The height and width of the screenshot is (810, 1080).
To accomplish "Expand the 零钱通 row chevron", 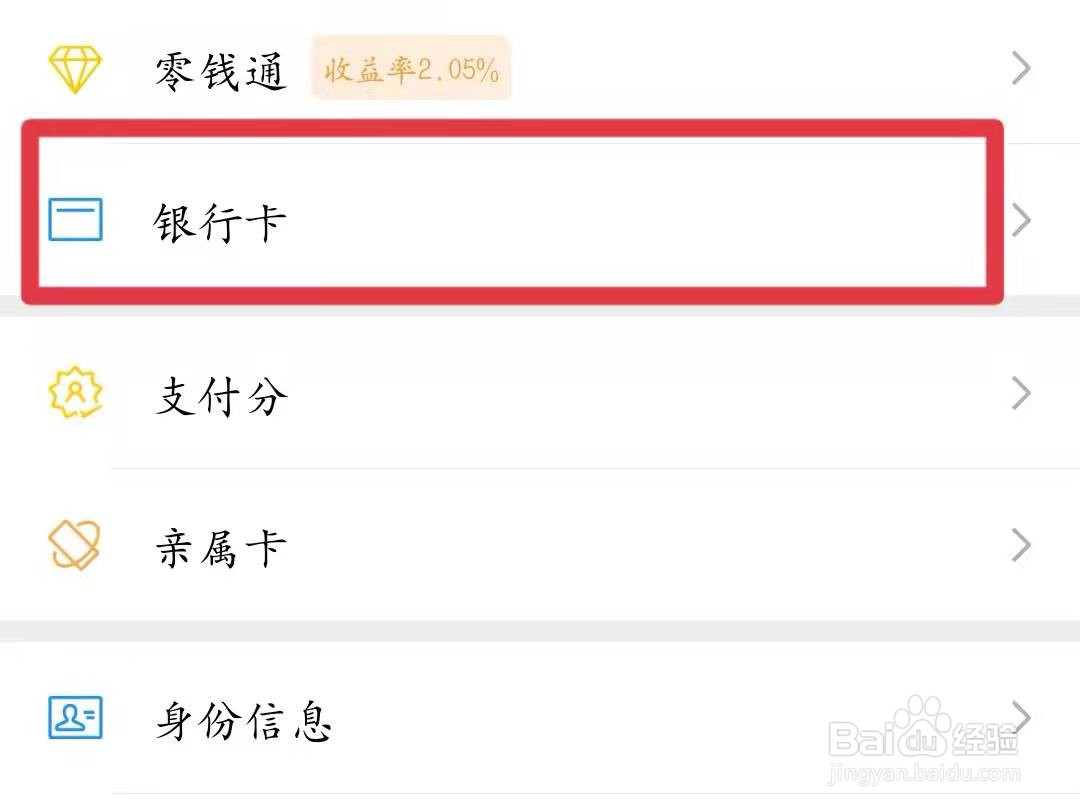I will (x=1020, y=69).
